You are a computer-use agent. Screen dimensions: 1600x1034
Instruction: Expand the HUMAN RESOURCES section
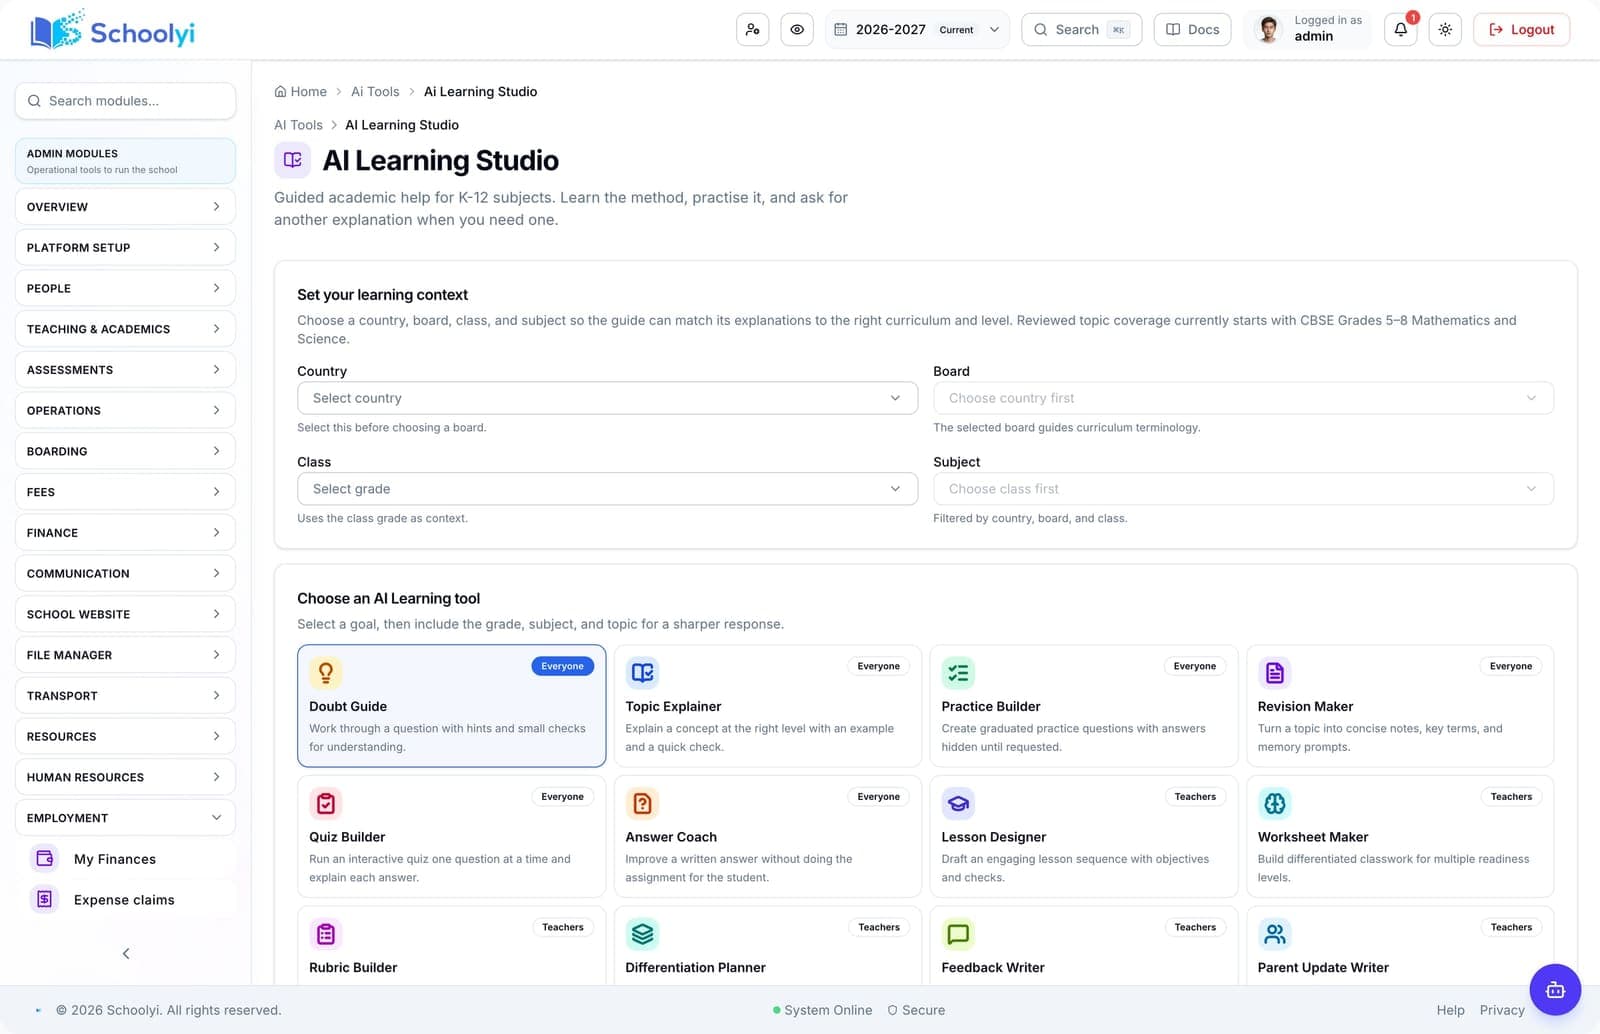125,777
